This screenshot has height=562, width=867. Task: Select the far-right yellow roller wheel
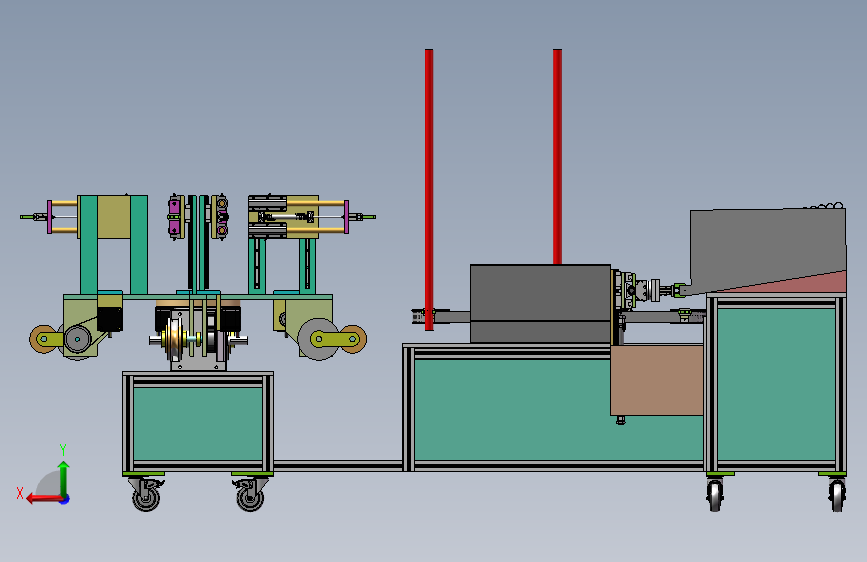click(352, 339)
